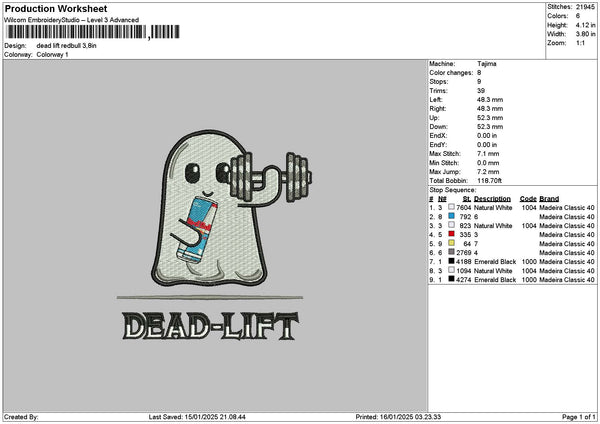Click the Zoom value "1:1"
Image resolution: width=600 pixels, height=424 pixels.
tap(580, 43)
